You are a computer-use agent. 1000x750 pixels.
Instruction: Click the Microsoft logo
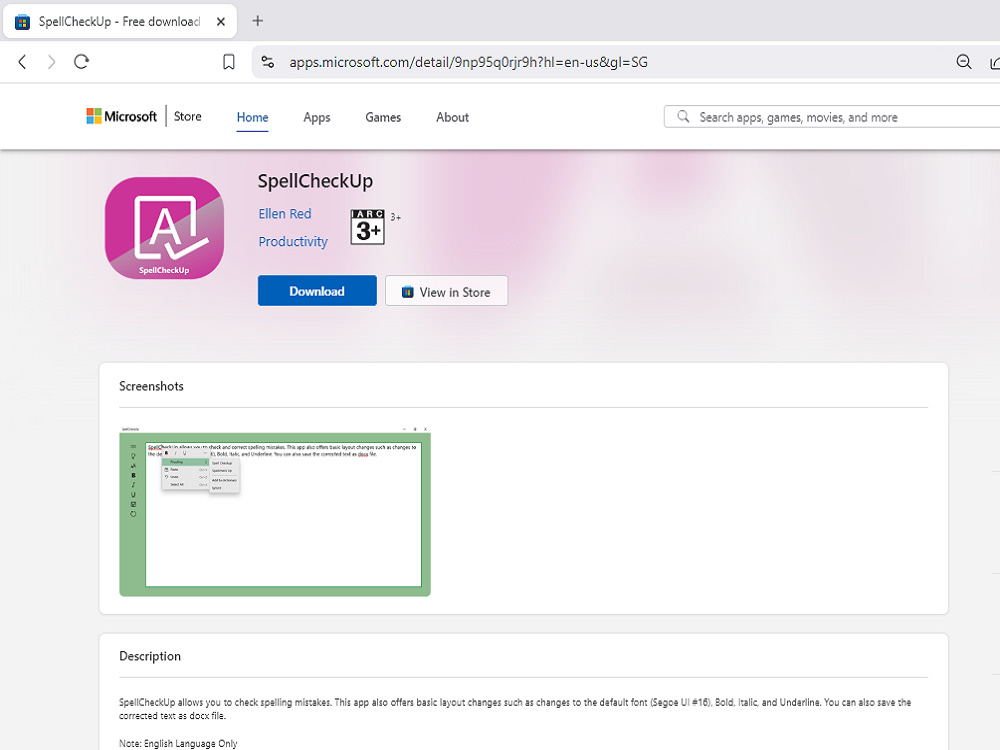click(x=120, y=116)
